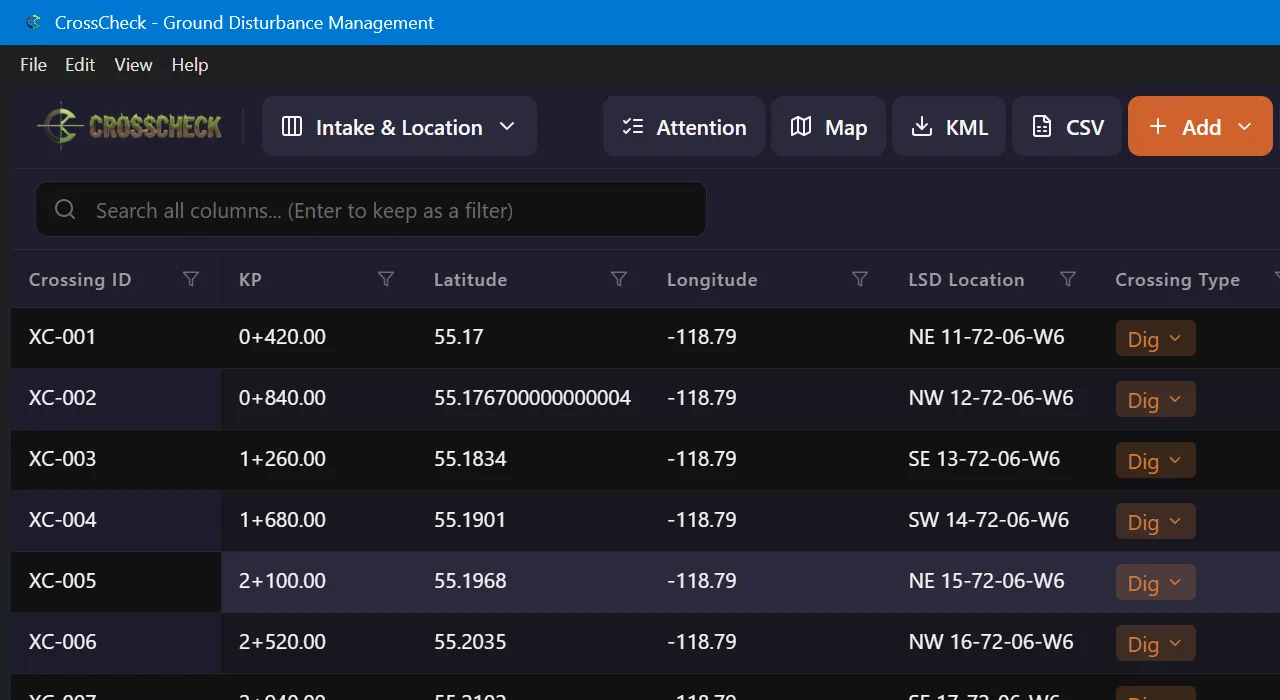Click KP value 0+840.00
1280x700 pixels.
tap(282, 398)
